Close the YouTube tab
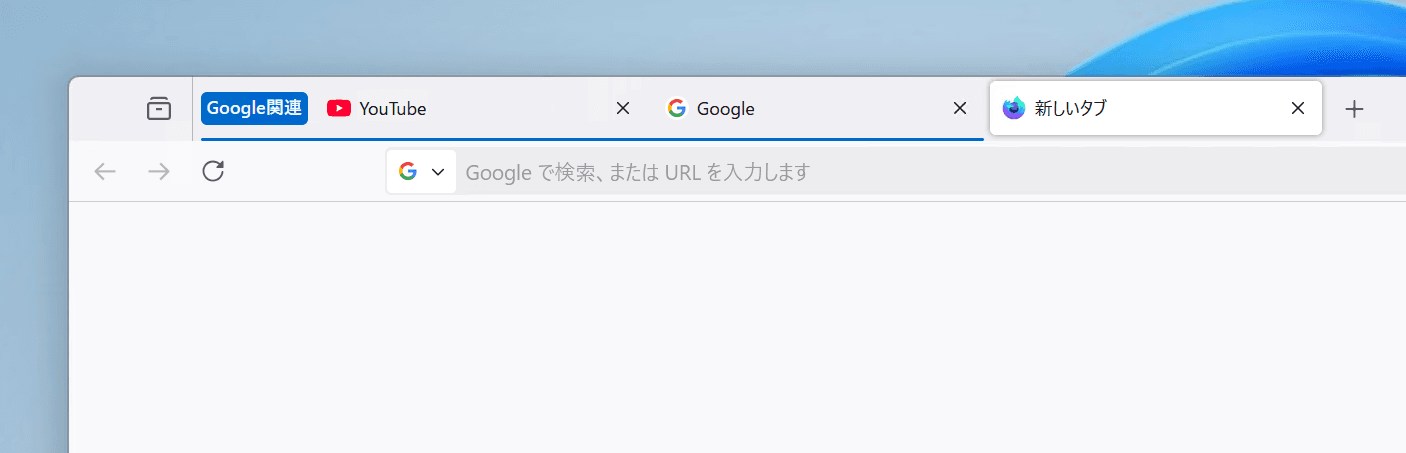This screenshot has height=453, width=1406. 622,108
